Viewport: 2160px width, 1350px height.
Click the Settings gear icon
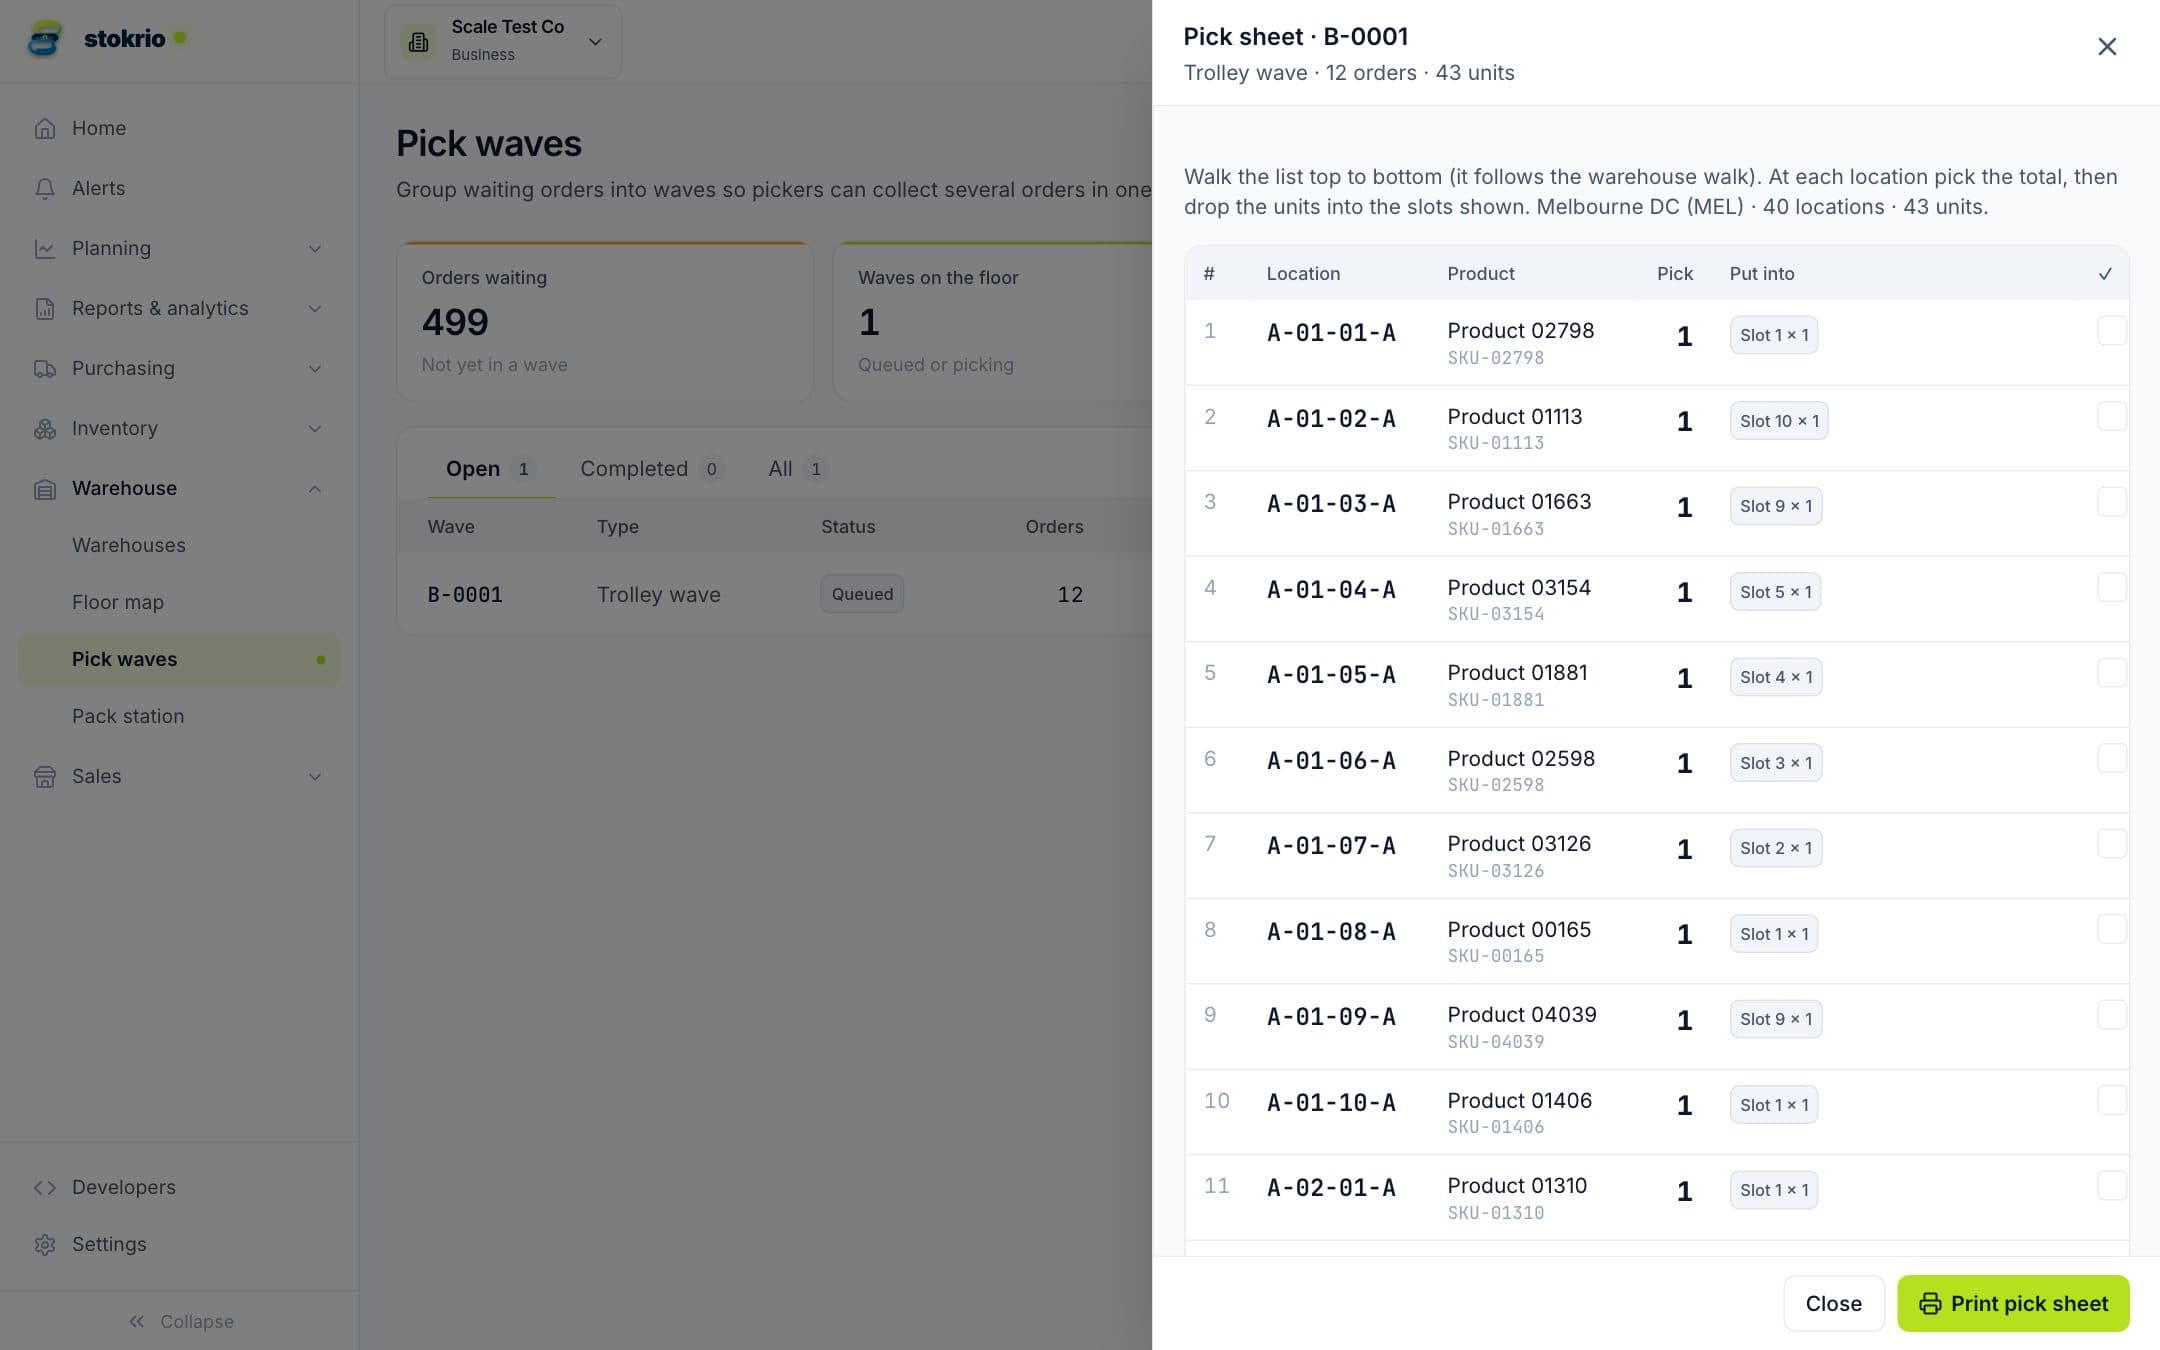coord(45,1244)
